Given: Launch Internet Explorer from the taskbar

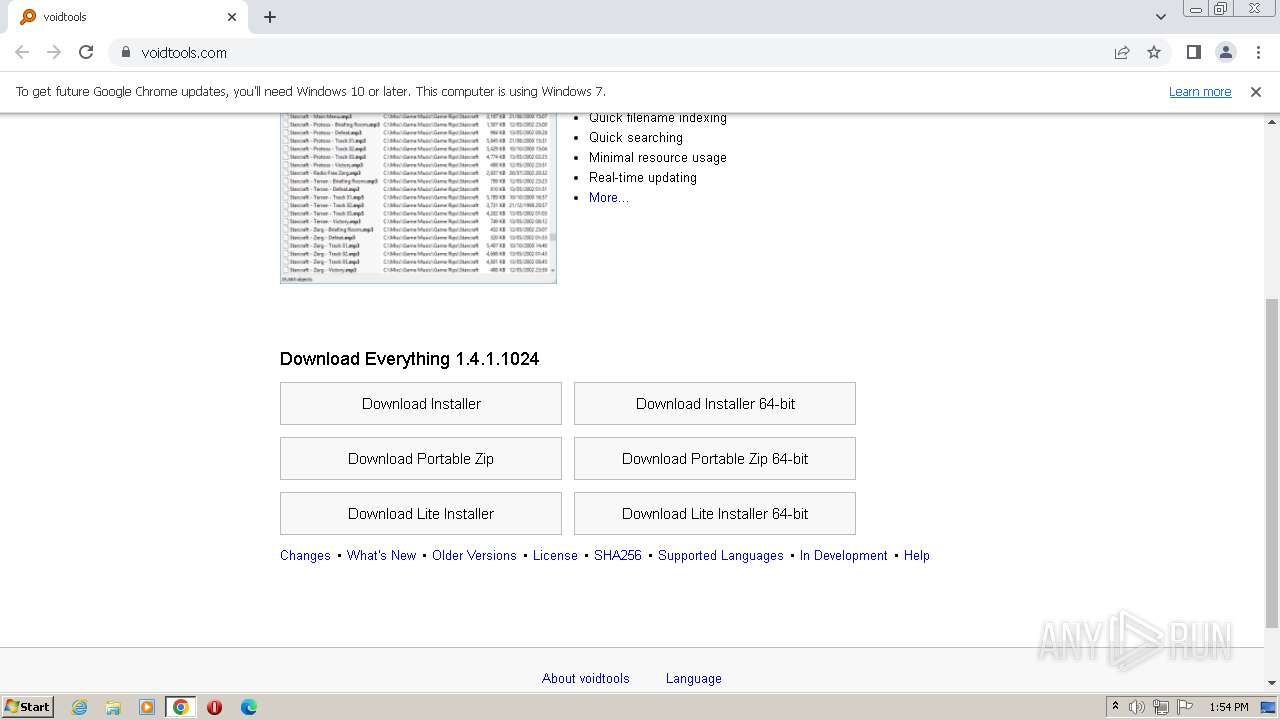Looking at the screenshot, I should point(79,707).
